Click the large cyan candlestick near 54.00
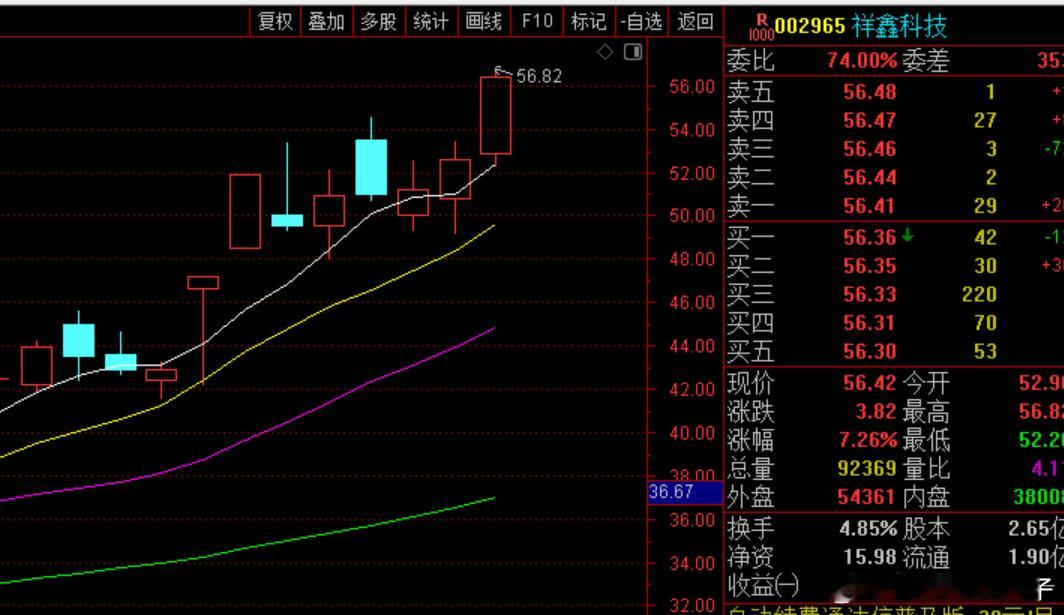1064x615 pixels. tap(371, 167)
